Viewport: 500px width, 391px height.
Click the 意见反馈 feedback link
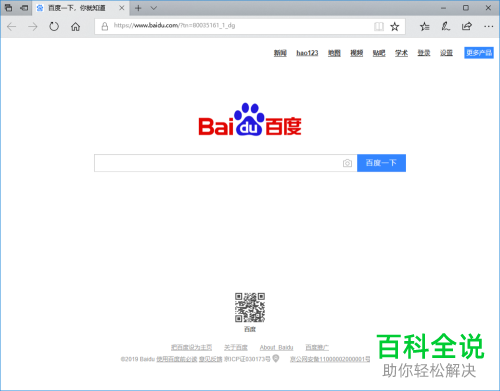(x=211, y=359)
